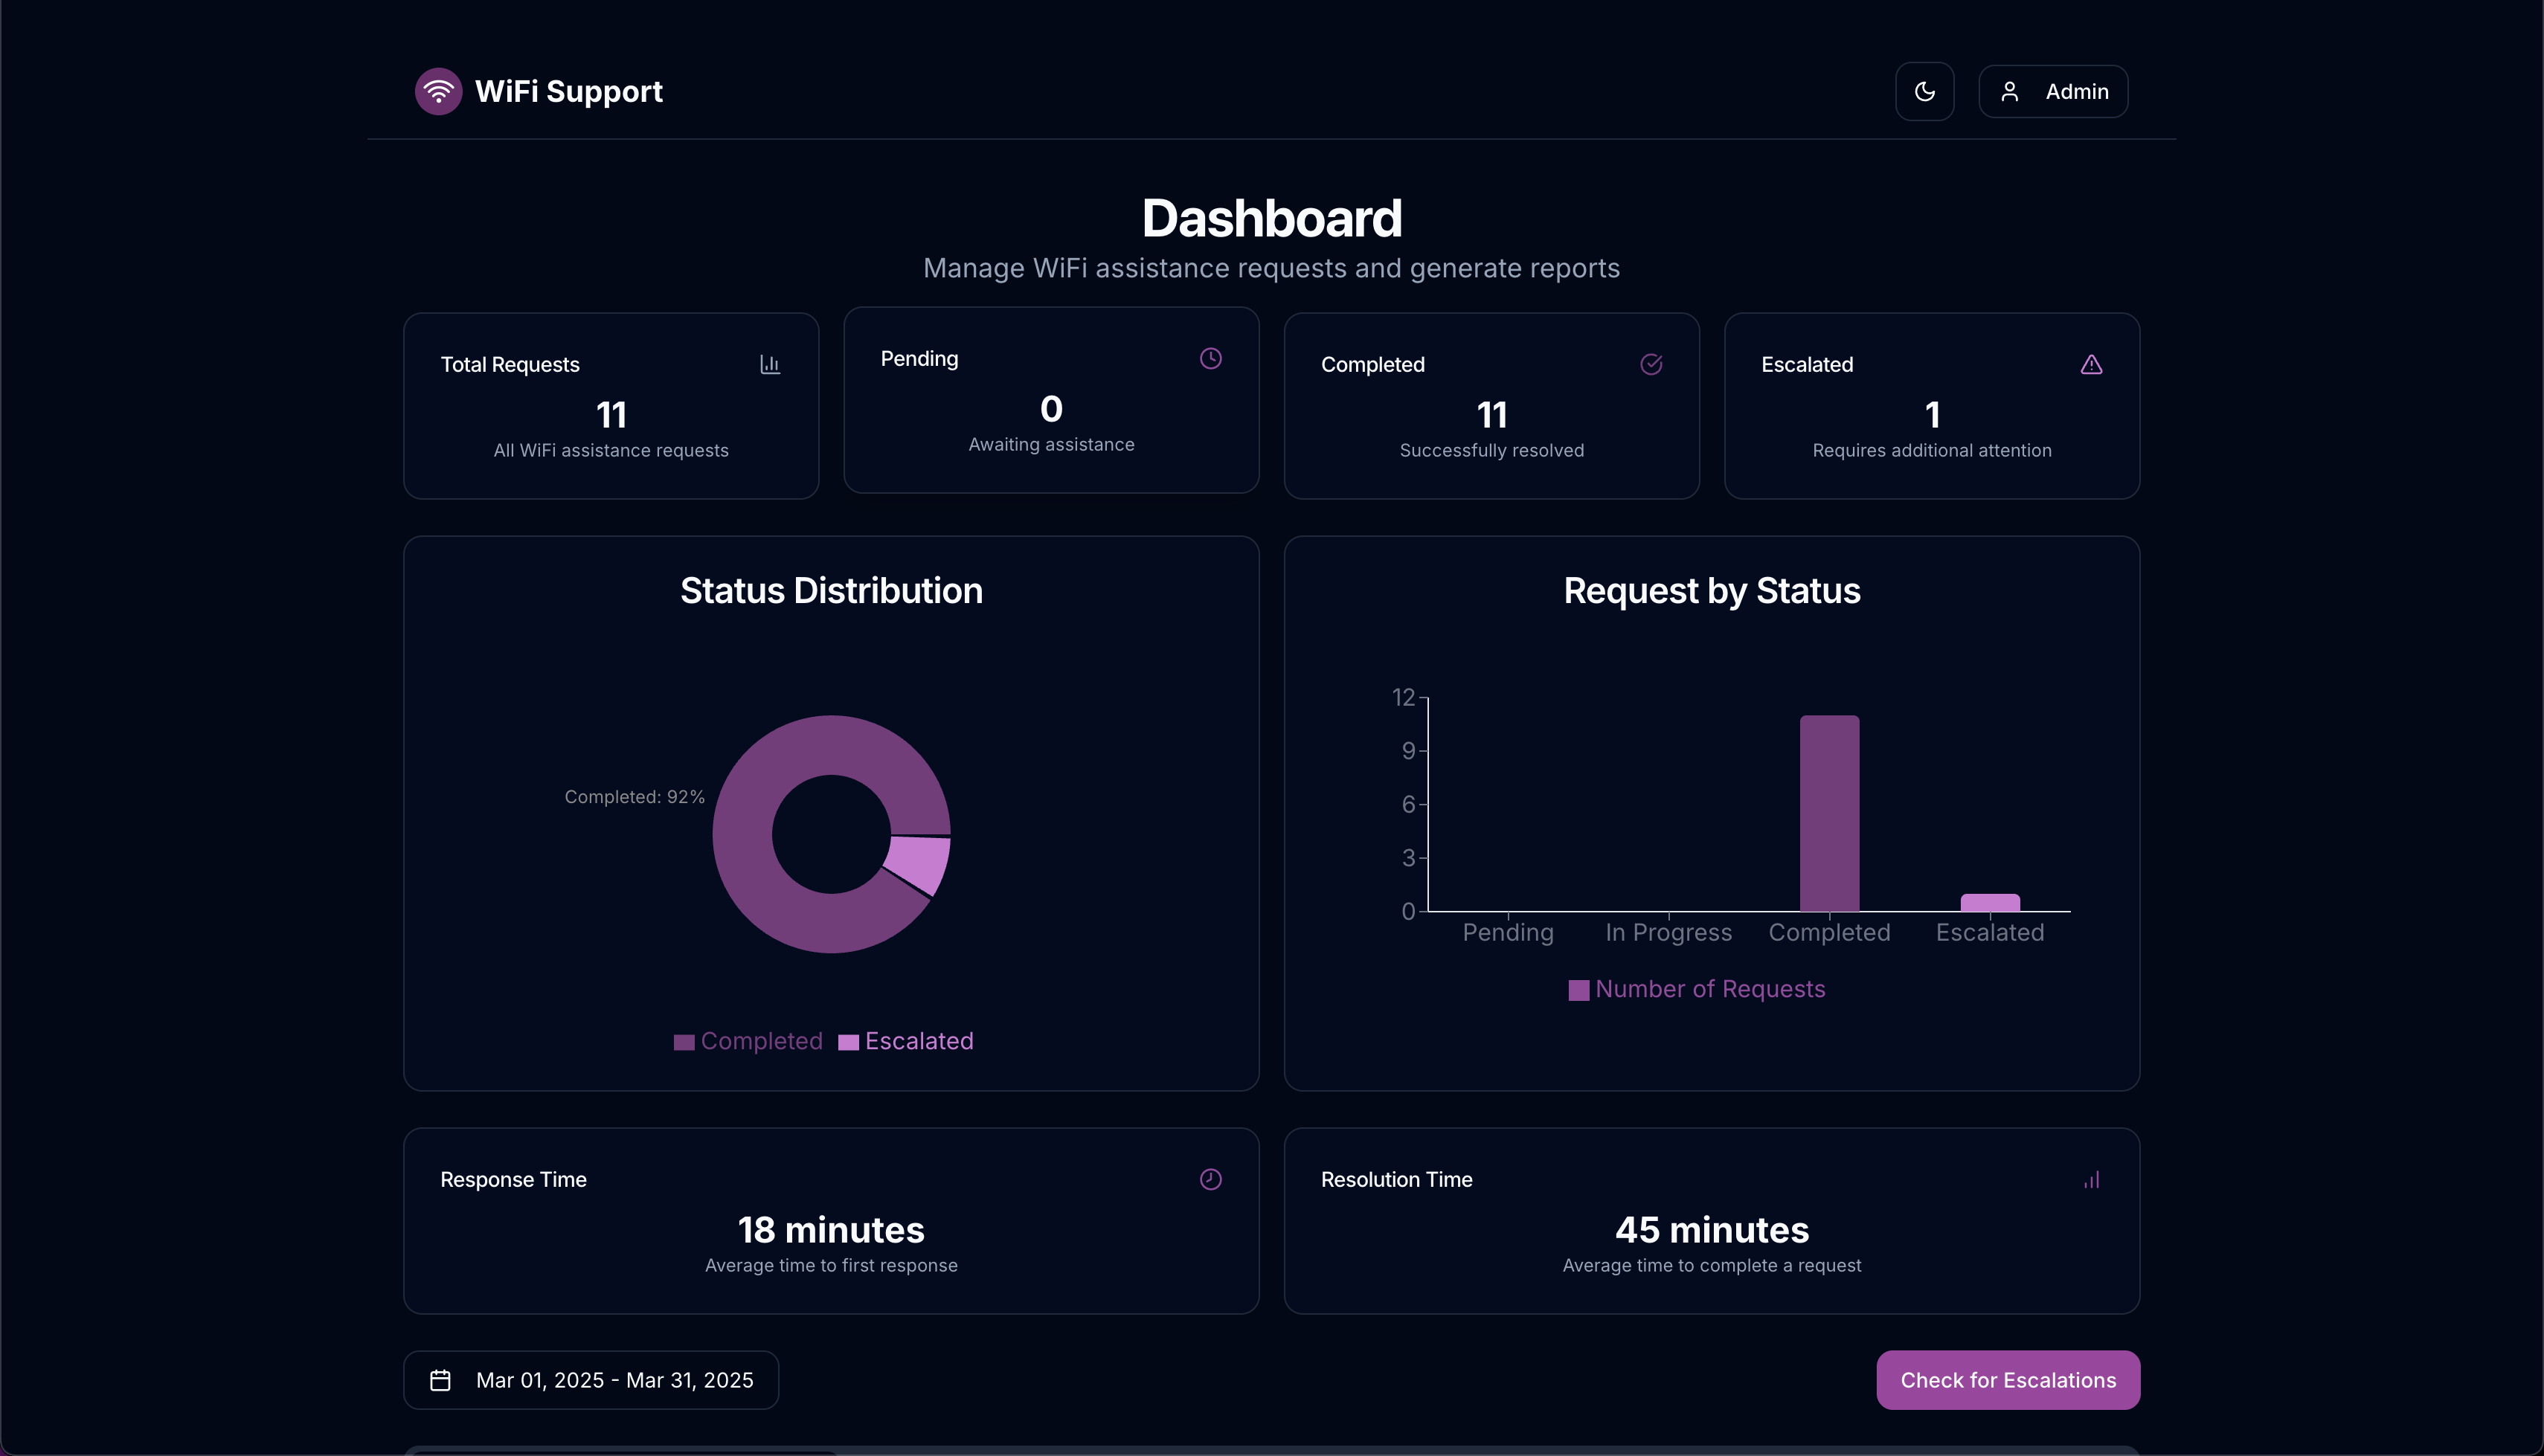
Task: Click the Escalated bar in the bar chart
Action: click(1990, 903)
